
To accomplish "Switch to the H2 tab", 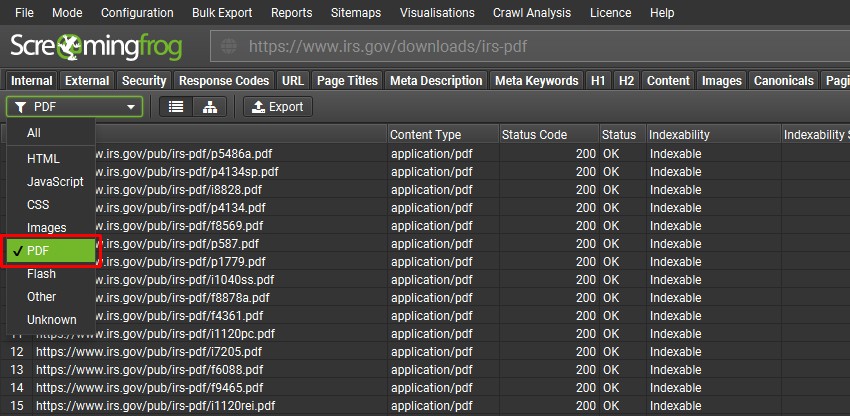I will [626, 81].
